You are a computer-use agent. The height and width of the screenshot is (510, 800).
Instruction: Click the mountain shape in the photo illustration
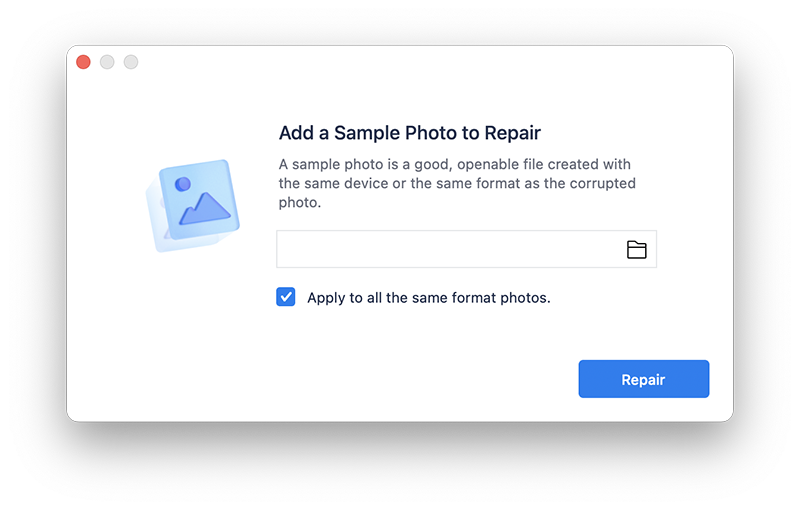[x=204, y=207]
